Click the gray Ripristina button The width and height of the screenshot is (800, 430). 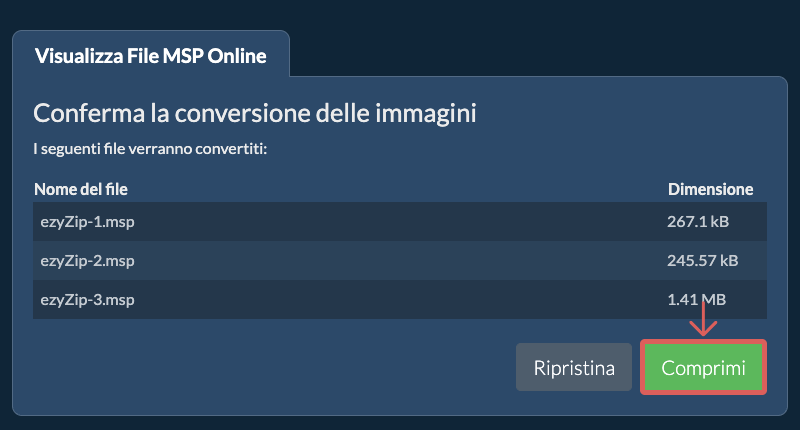coord(574,367)
